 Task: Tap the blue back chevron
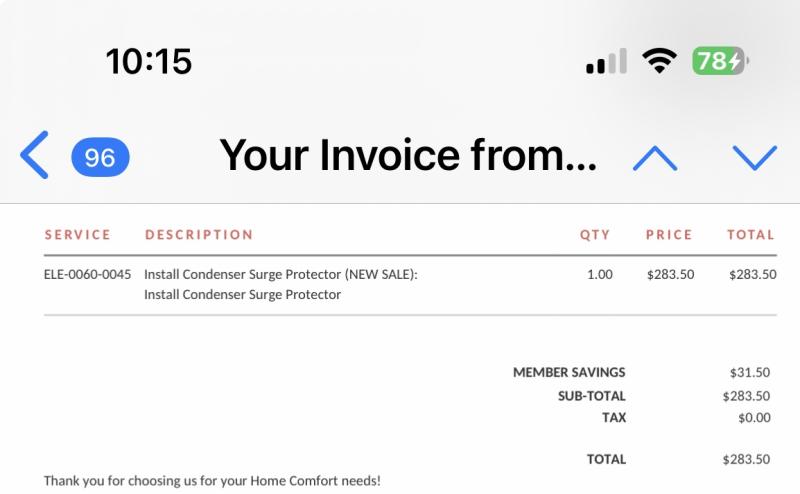pyautogui.click(x=34, y=155)
